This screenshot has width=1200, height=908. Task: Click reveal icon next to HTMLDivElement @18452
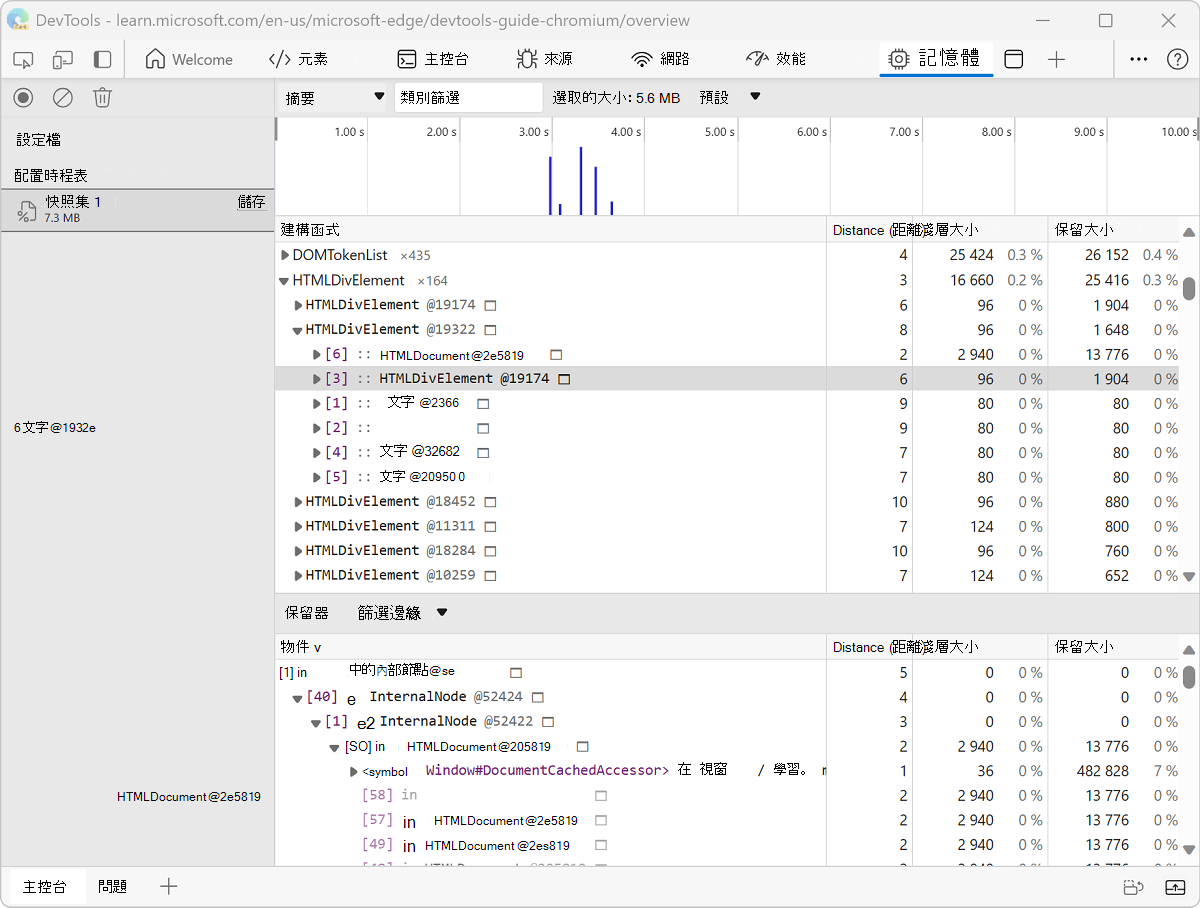[x=491, y=502]
